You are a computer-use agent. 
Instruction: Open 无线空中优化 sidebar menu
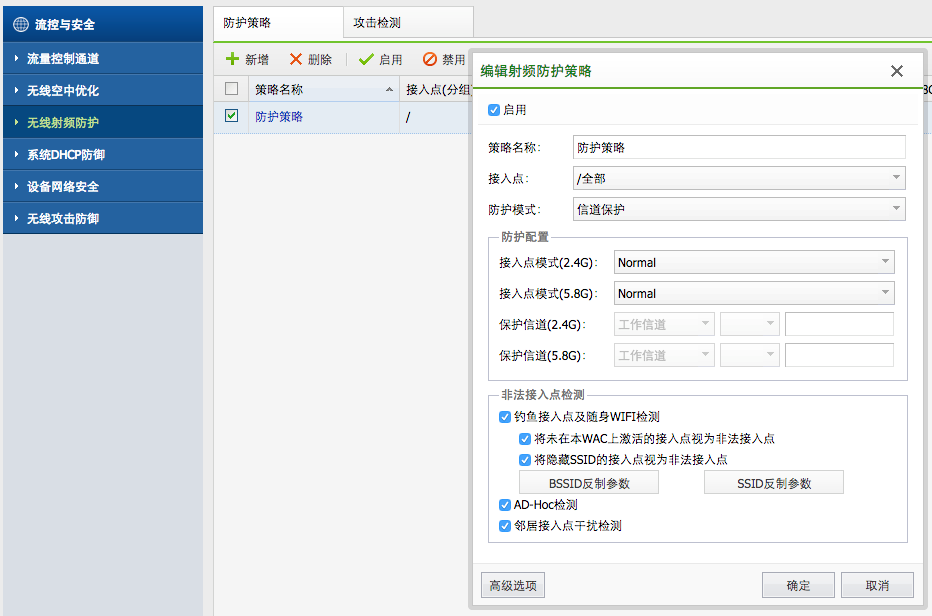63,91
